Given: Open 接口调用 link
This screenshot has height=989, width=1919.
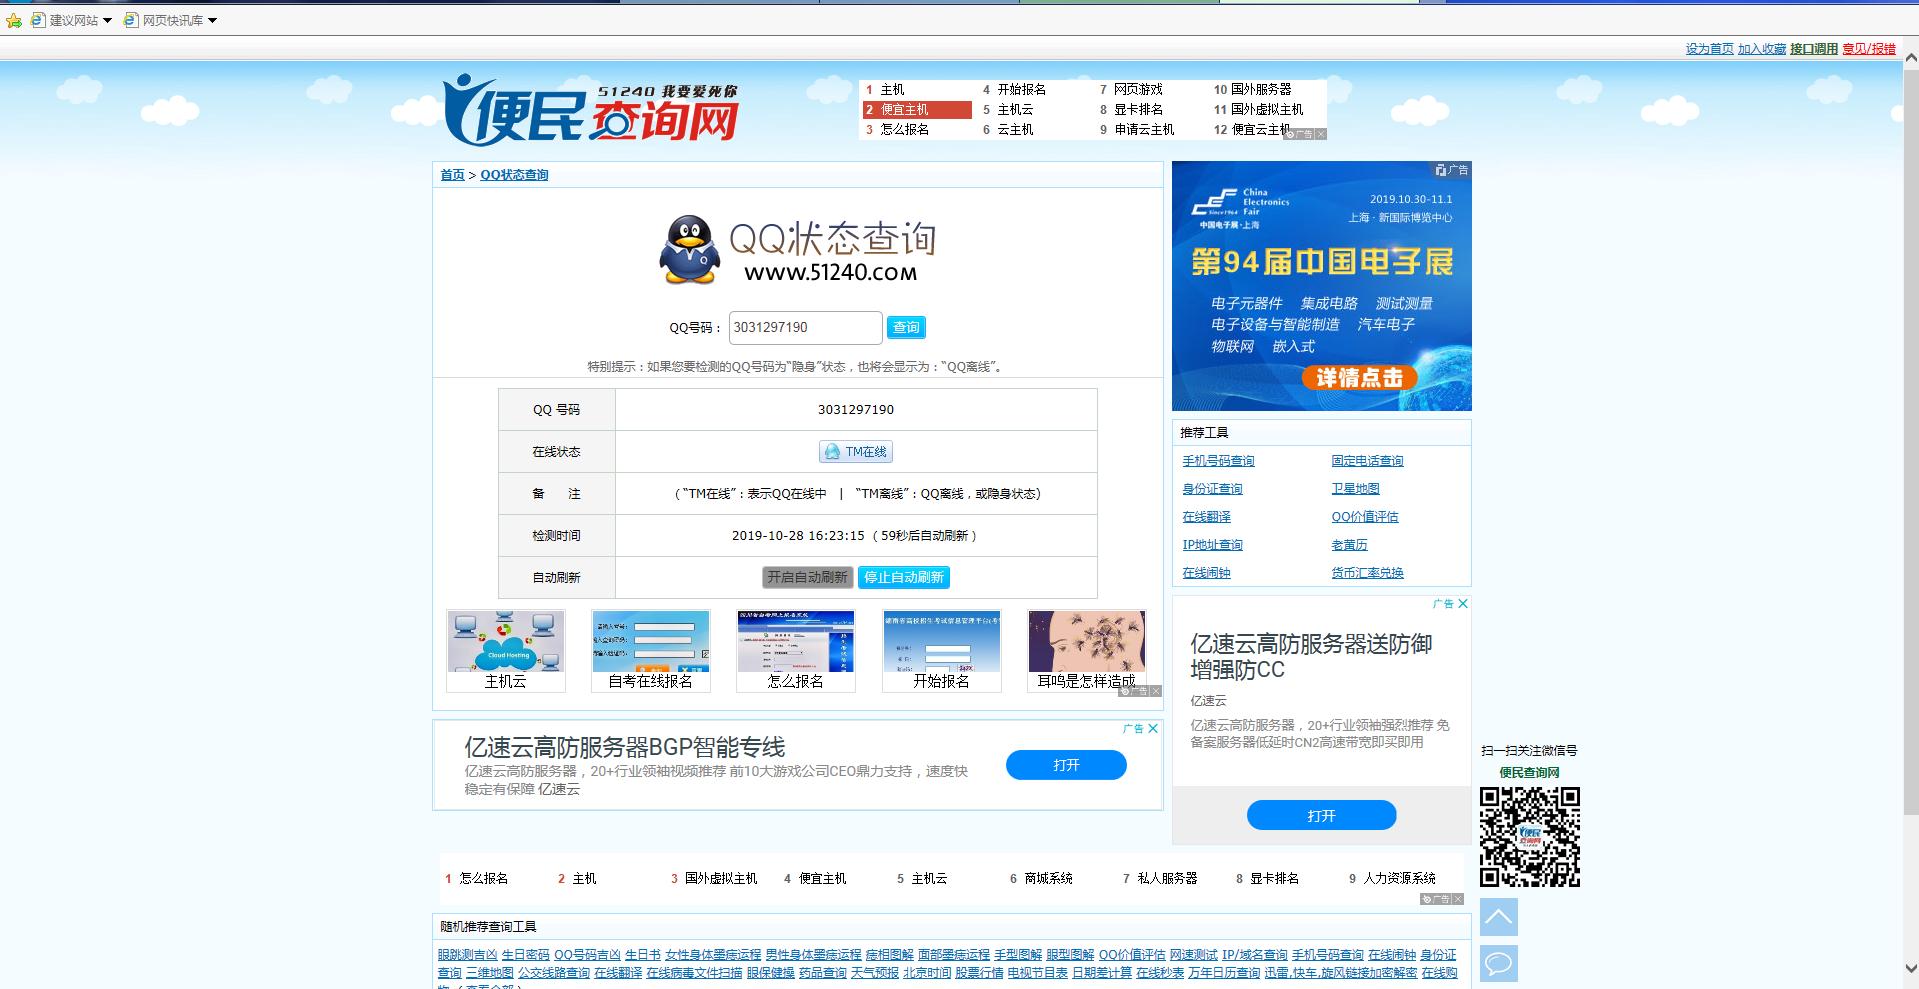Looking at the screenshot, I should point(1814,49).
